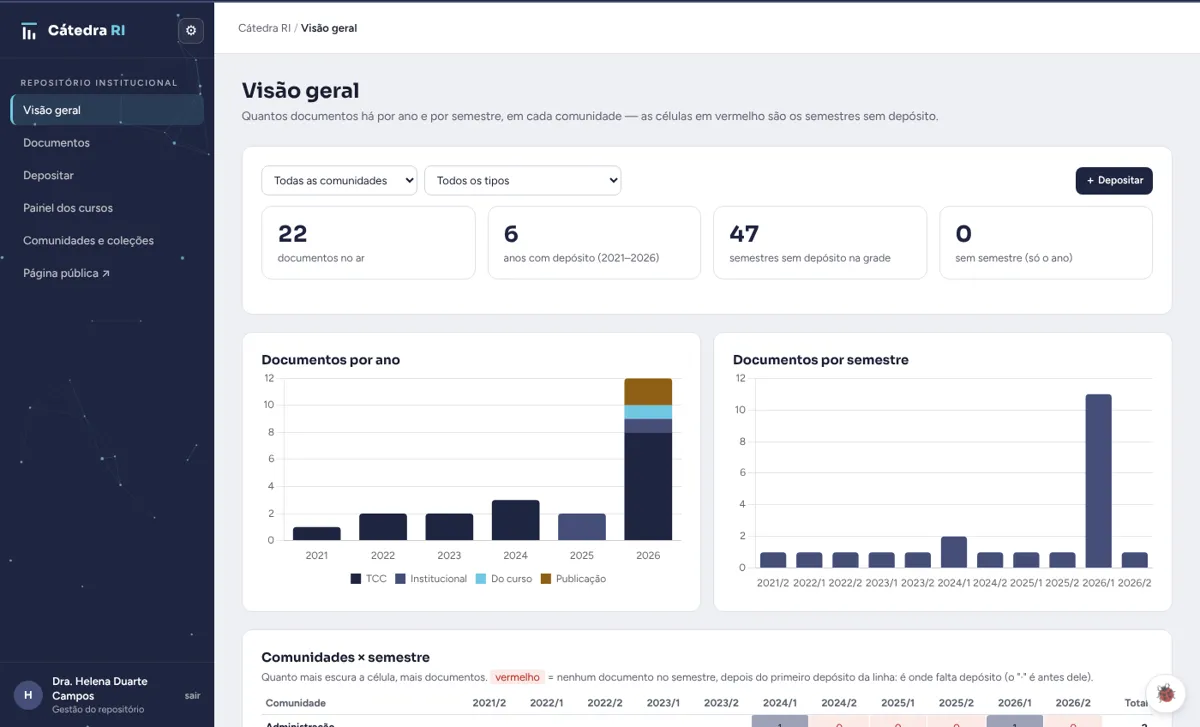
Task: Click the '47 semestres sem depósito' card
Action: (x=820, y=243)
